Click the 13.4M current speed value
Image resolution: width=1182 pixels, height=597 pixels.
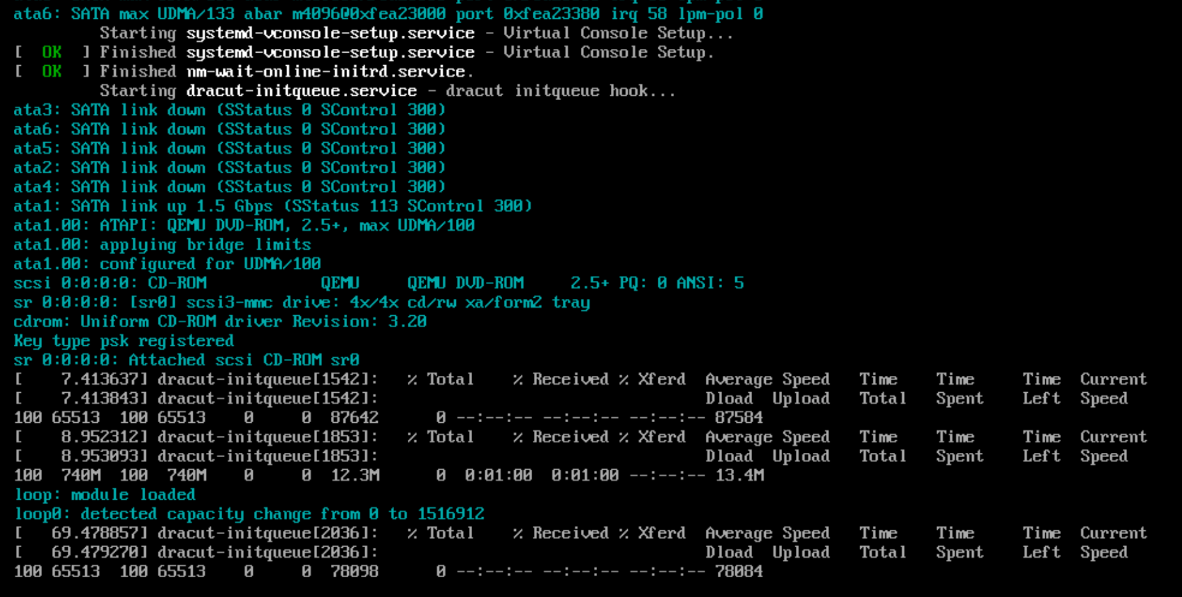(x=739, y=476)
